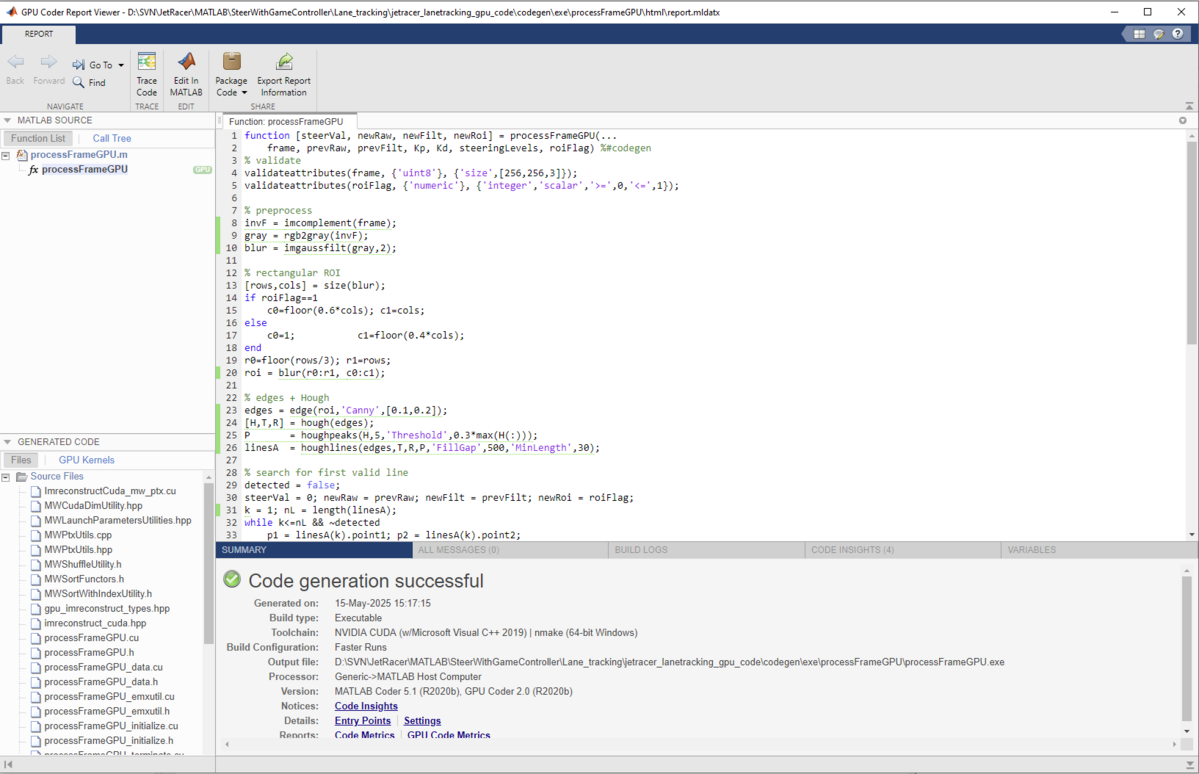Viewport: 1199px width, 774px height.
Task: Open the Settings link in Details
Action: pos(422,721)
